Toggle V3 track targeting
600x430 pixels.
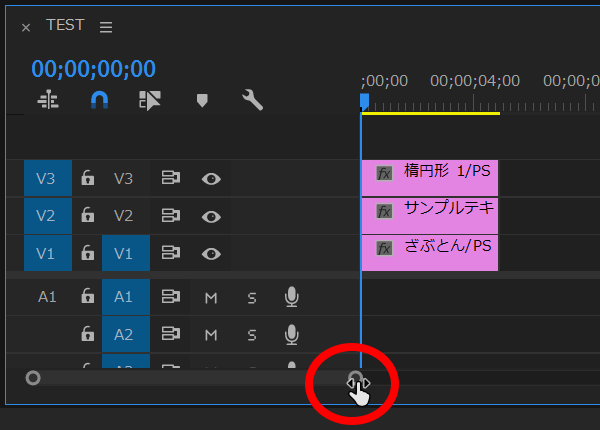[x=126, y=178]
